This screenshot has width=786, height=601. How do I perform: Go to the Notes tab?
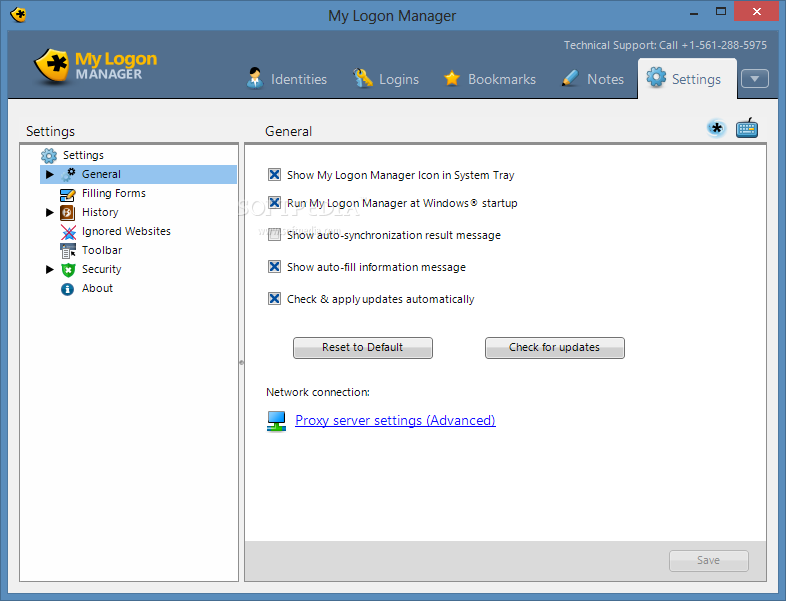593,79
